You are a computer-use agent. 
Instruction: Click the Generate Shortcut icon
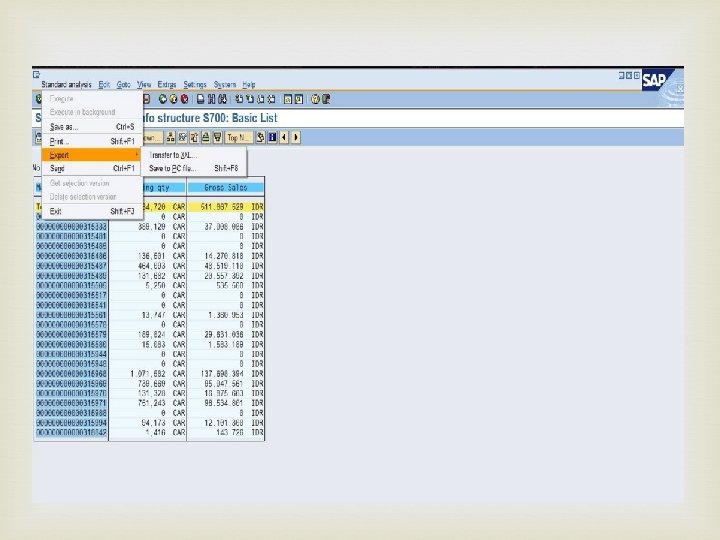pos(299,99)
